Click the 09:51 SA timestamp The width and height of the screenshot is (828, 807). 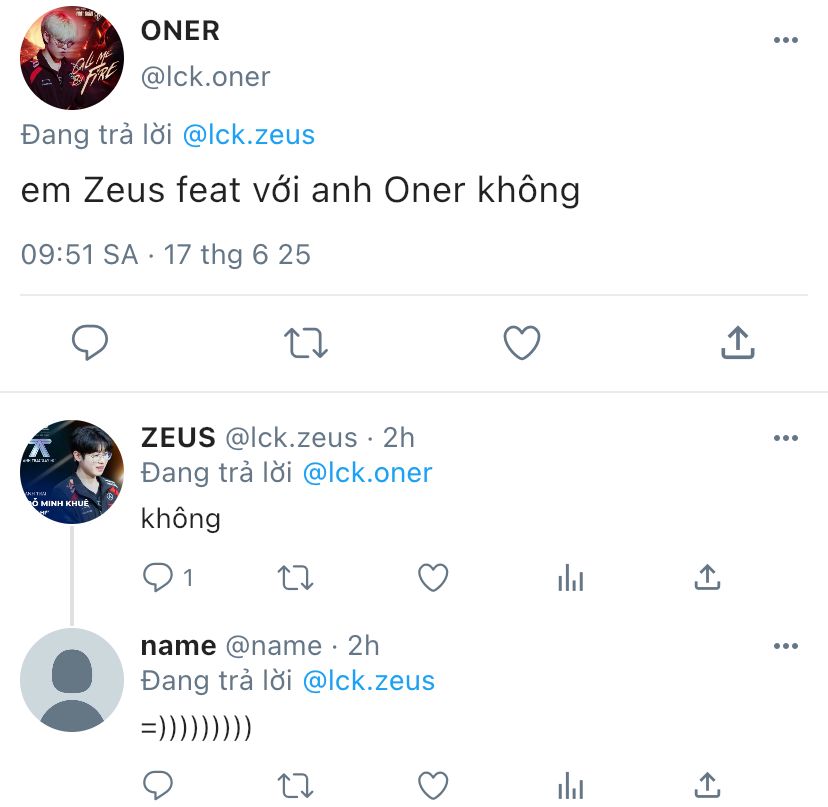[79, 254]
